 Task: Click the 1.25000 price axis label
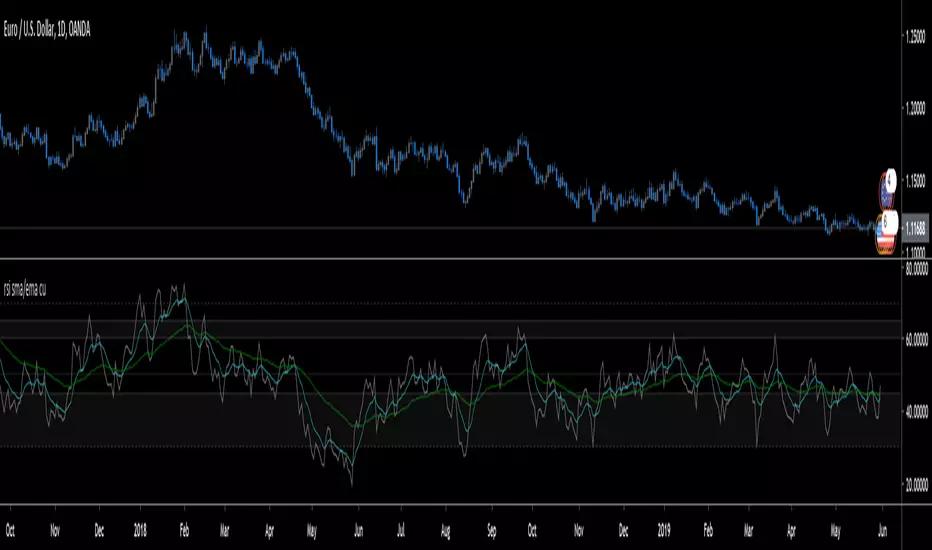(x=915, y=37)
